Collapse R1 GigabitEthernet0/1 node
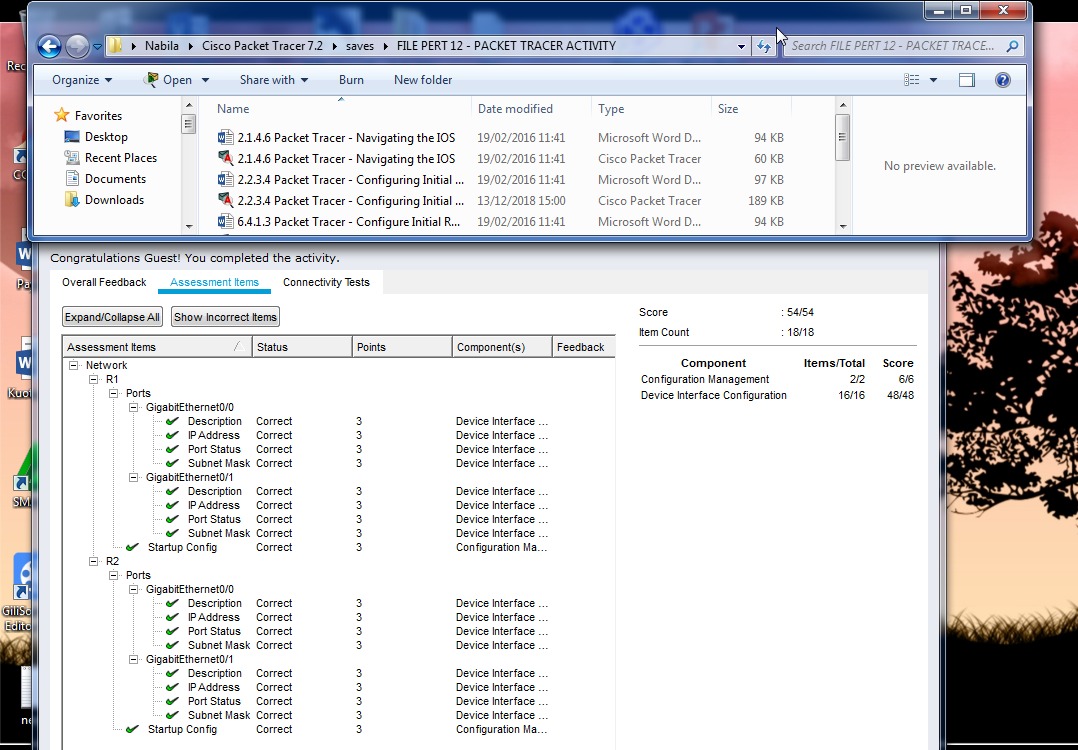The height and width of the screenshot is (750, 1078). [x=133, y=477]
